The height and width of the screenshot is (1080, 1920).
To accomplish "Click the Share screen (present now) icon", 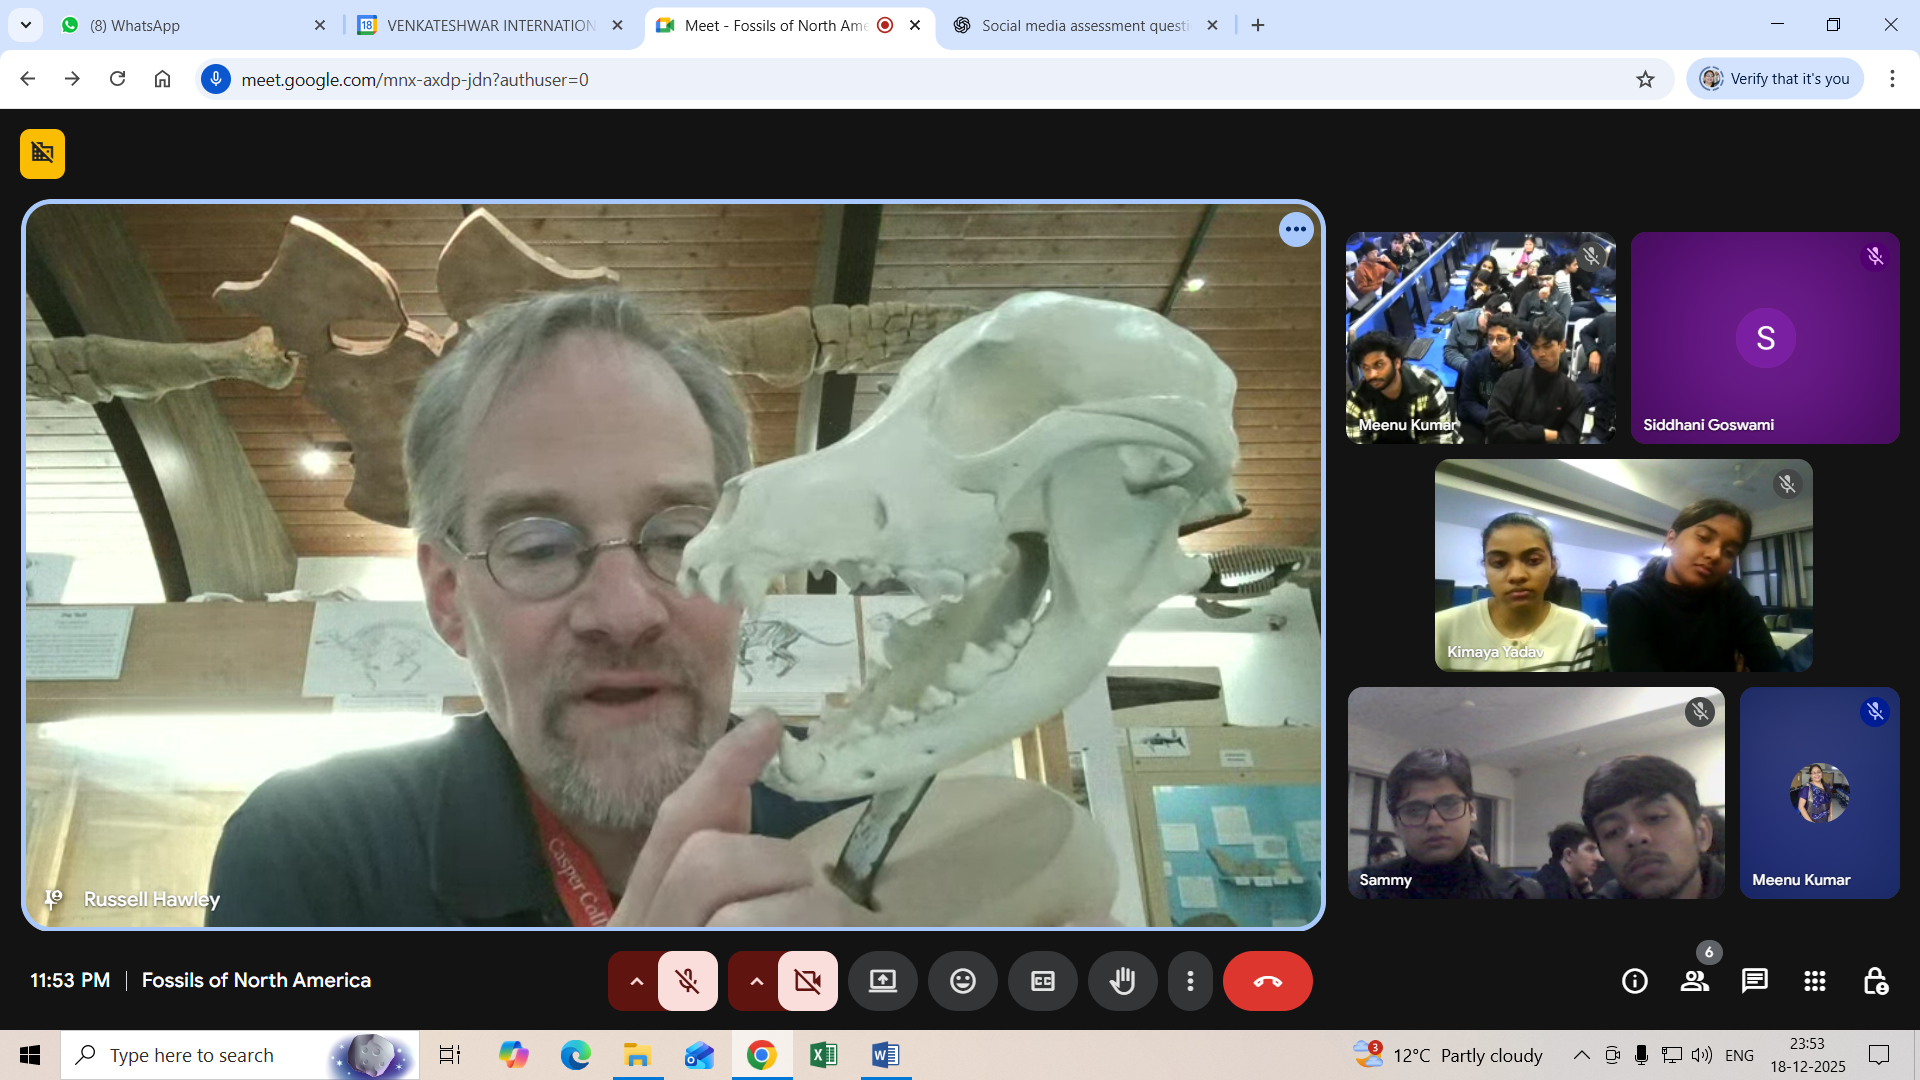I will [x=882, y=981].
